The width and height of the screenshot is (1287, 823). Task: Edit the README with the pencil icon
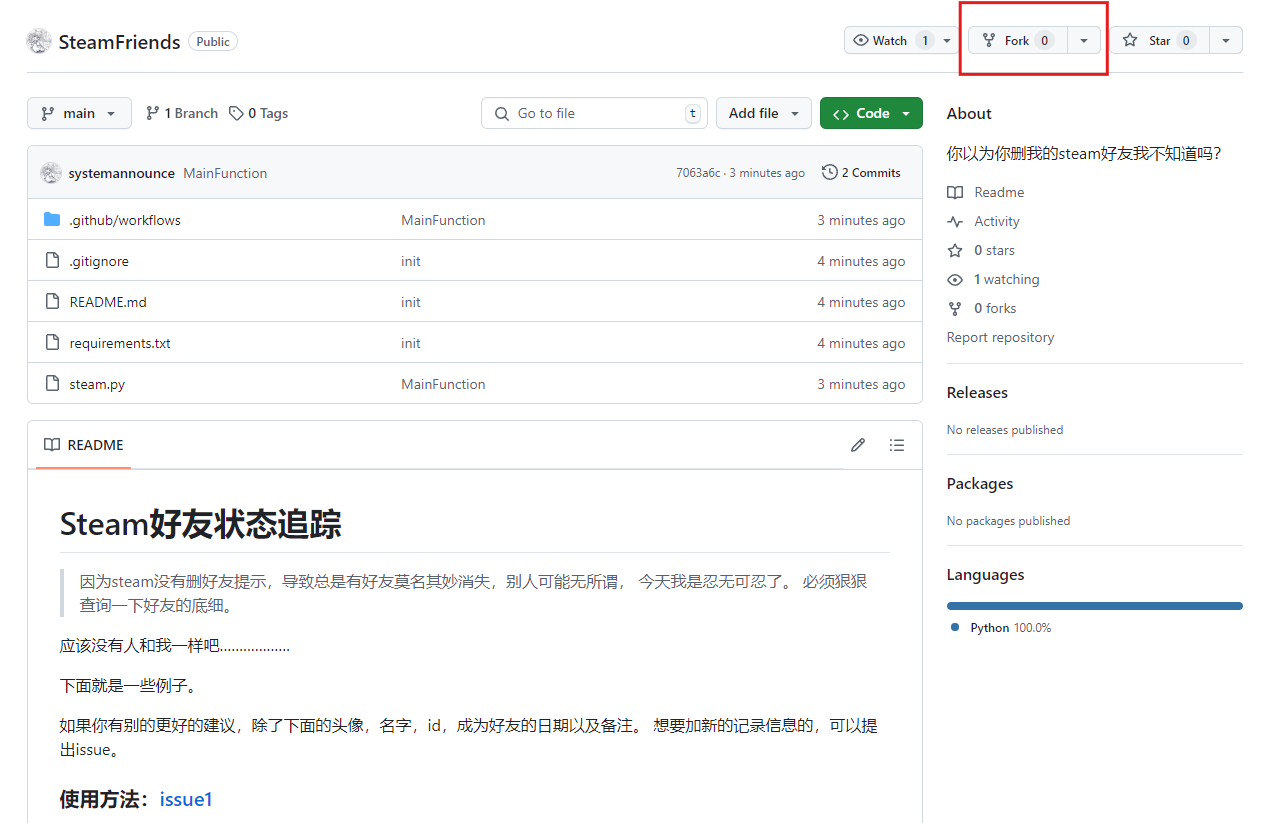coord(857,445)
